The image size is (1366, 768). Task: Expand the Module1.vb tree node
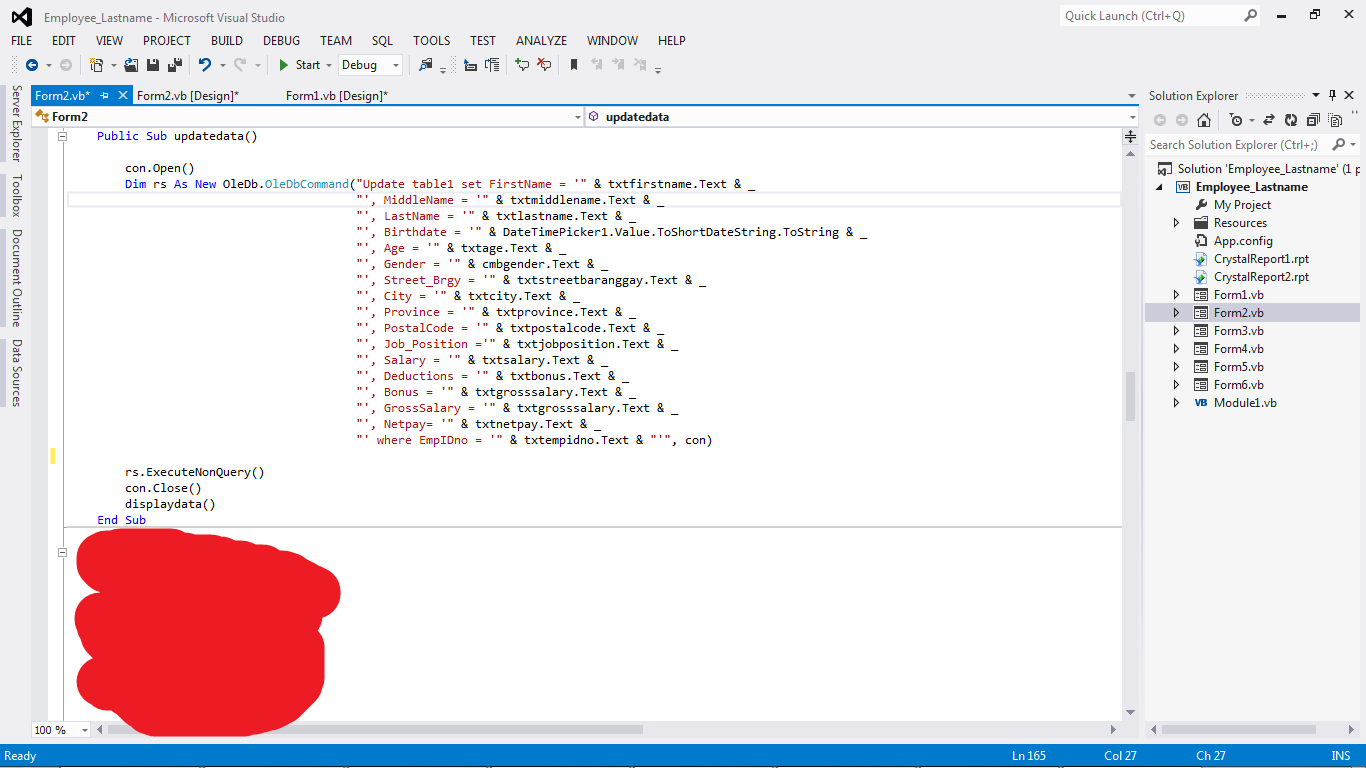[1177, 403]
